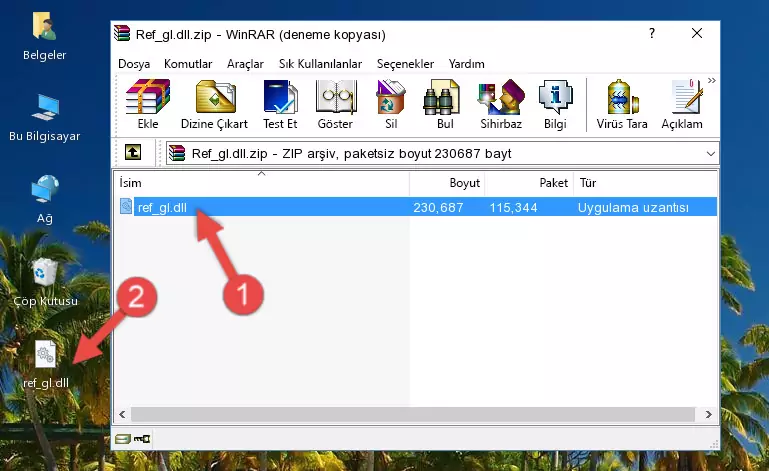Show archive Bilgi info
The width and height of the screenshot is (769, 471).
pyautogui.click(x=555, y=104)
